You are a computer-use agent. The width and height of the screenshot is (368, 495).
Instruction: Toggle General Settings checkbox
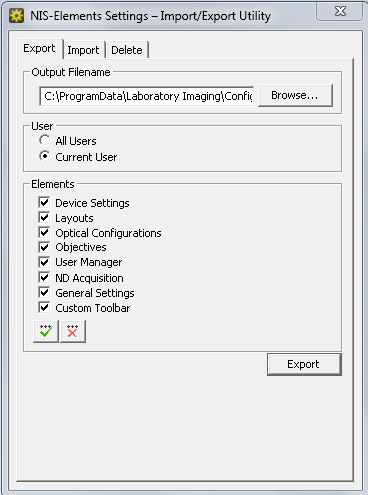(44, 292)
